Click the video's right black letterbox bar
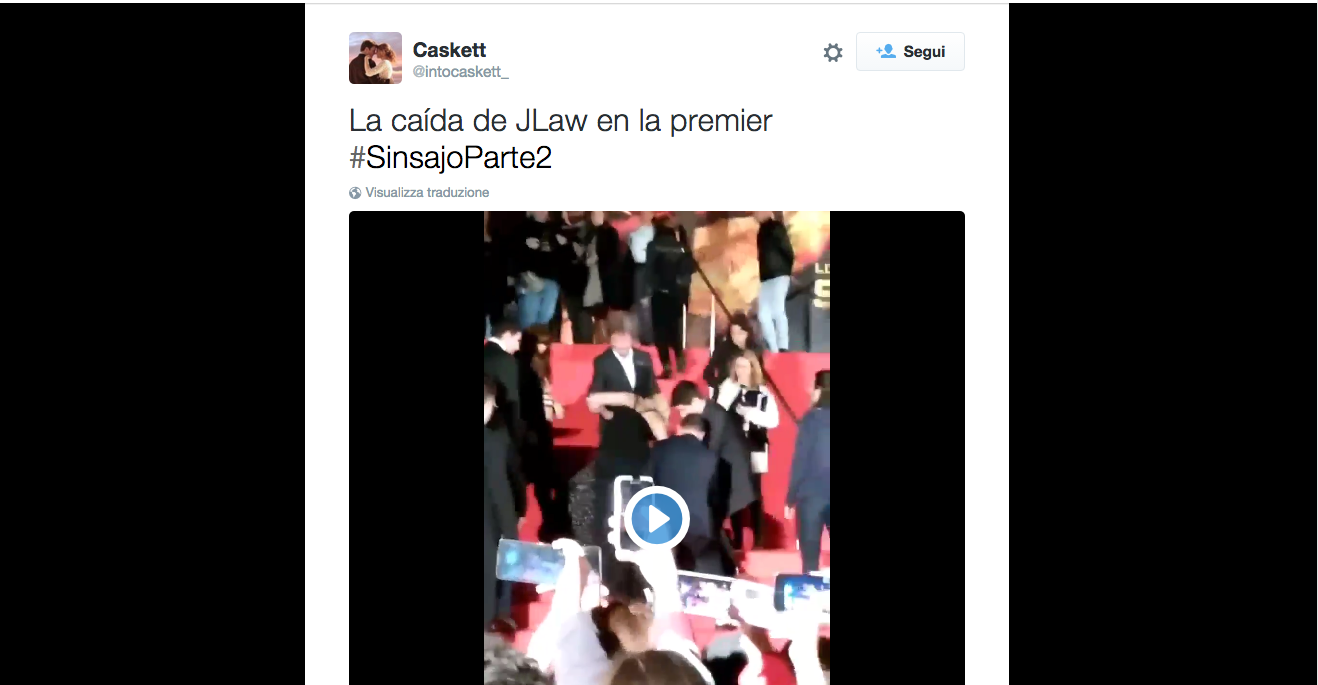The width and height of the screenshot is (1318, 685). pos(897,448)
